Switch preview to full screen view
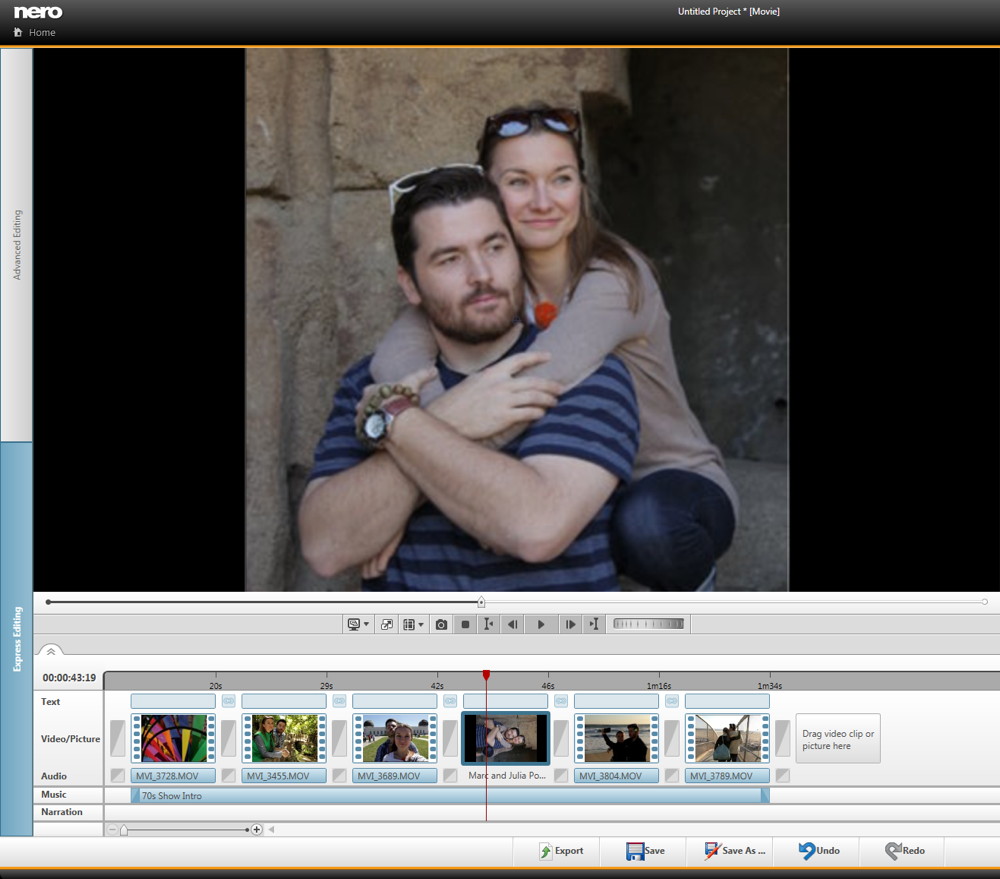The height and width of the screenshot is (879, 1000). coord(387,624)
